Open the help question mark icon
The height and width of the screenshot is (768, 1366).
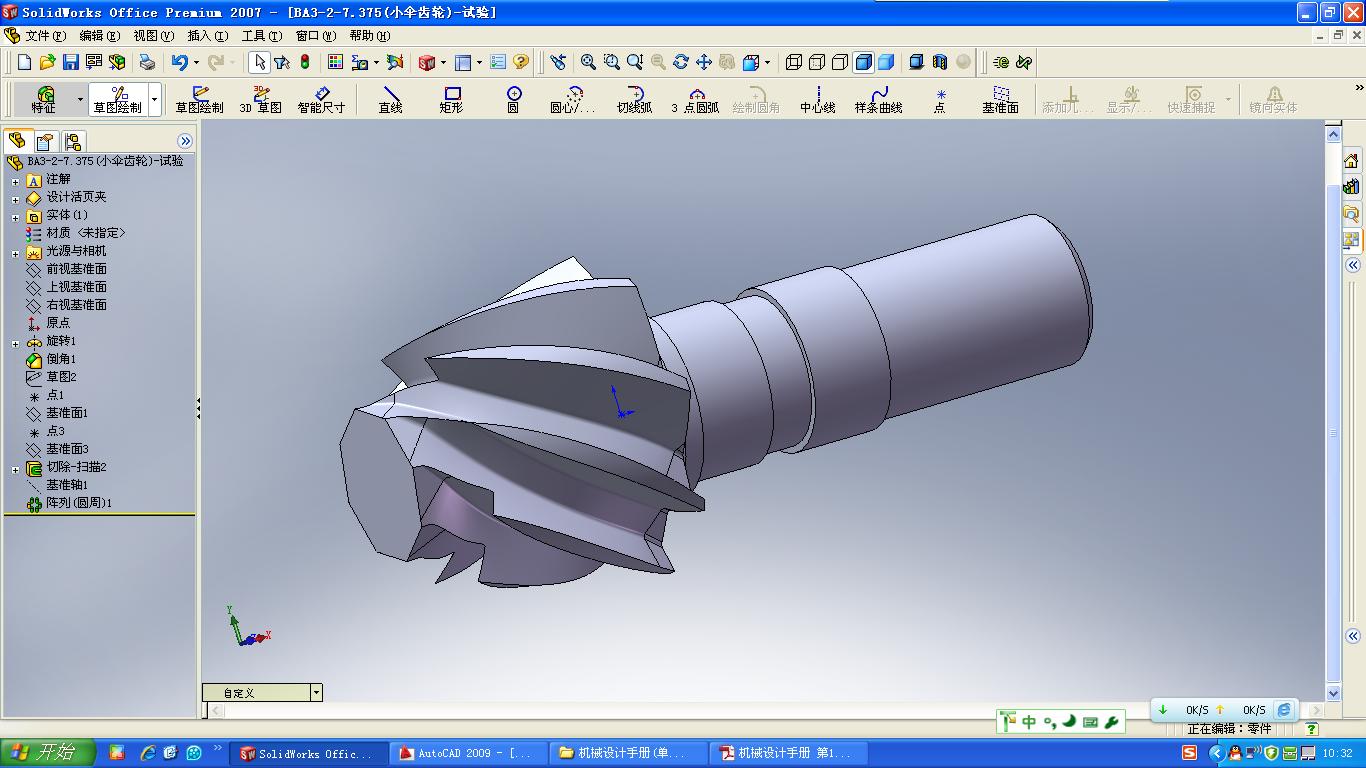pos(521,62)
